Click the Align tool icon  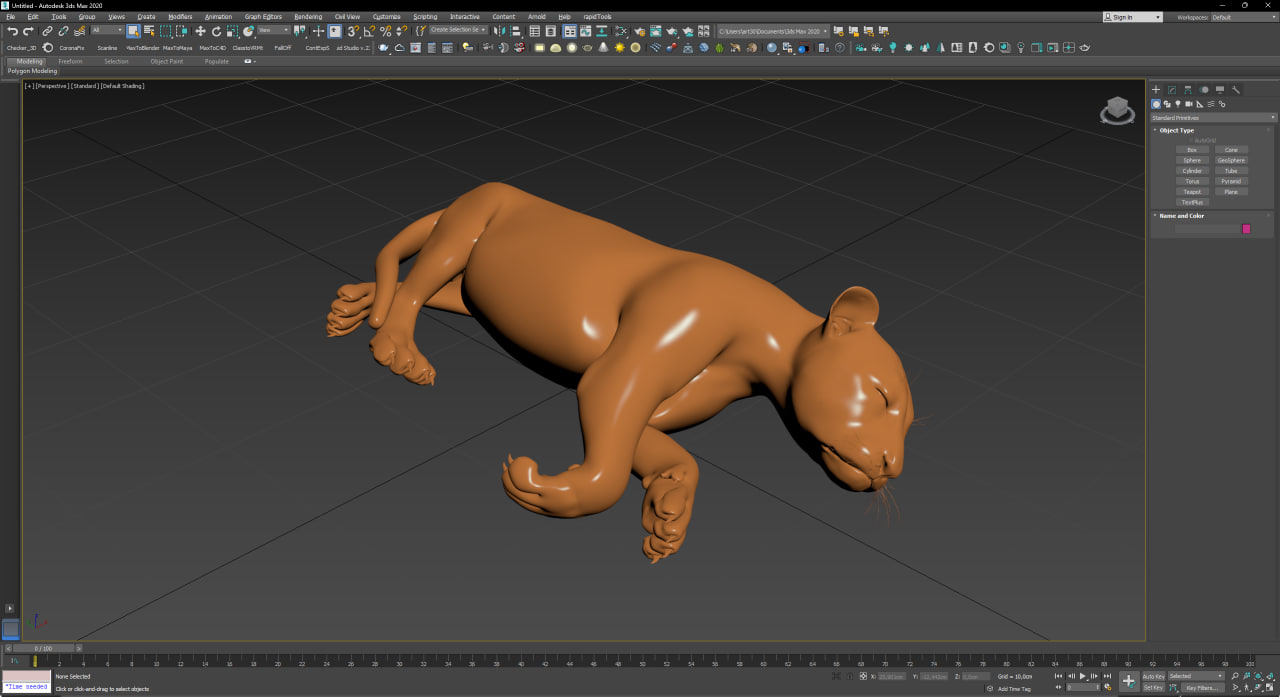[515, 31]
